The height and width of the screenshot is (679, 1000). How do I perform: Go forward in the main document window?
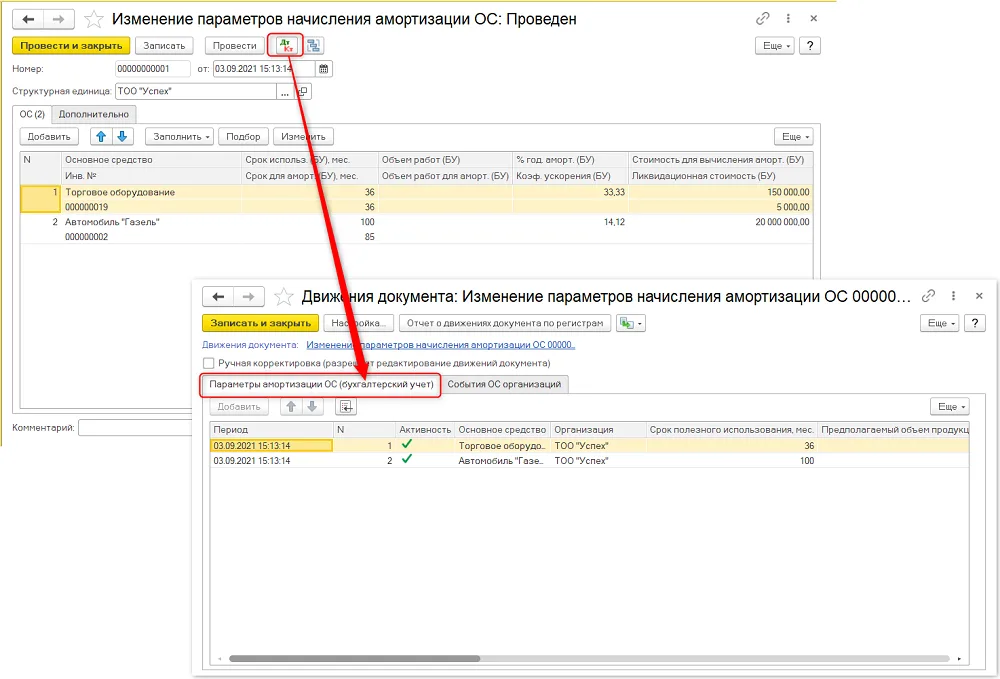[59, 19]
